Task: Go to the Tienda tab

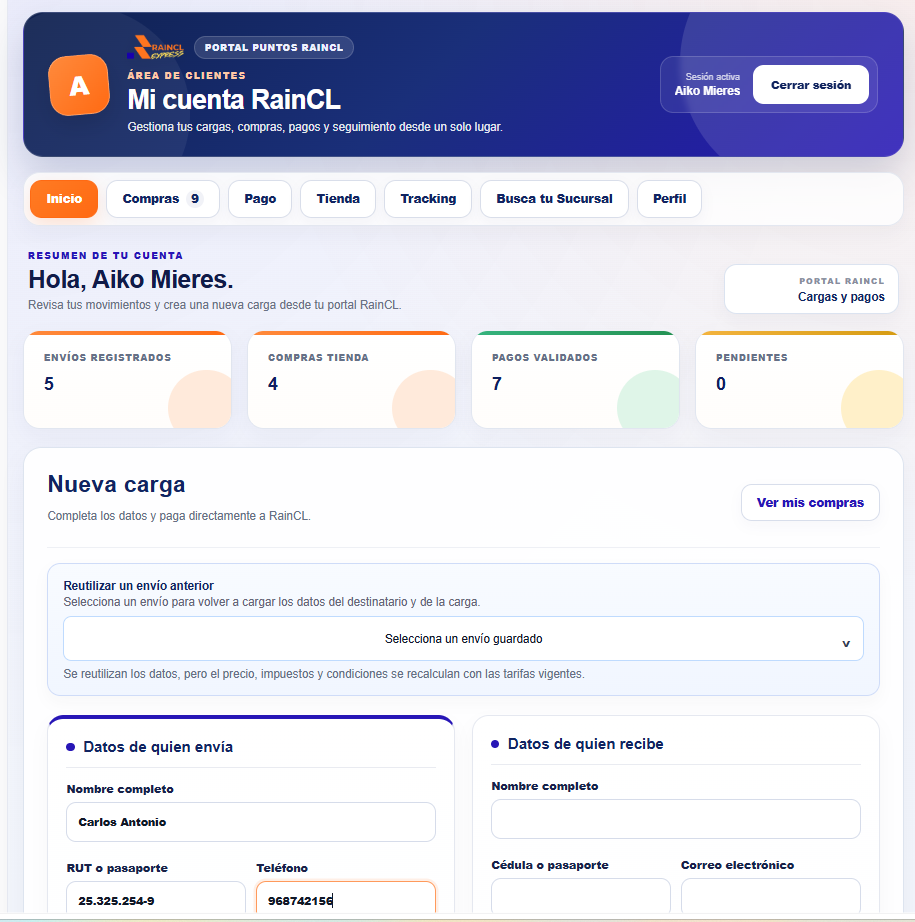Action: tap(338, 199)
